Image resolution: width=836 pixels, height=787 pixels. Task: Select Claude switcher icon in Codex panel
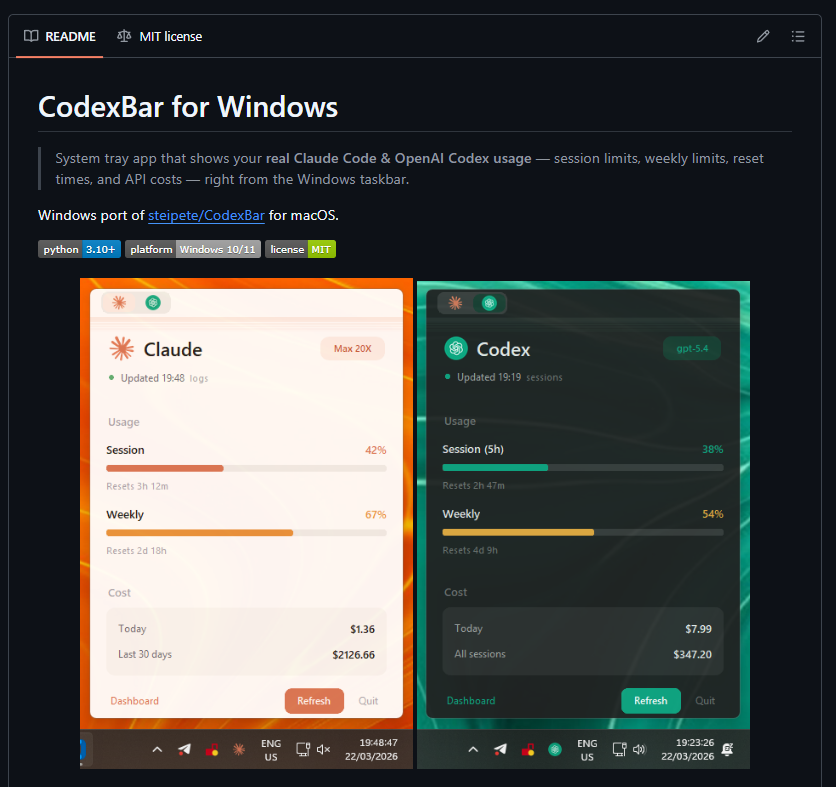(455, 303)
